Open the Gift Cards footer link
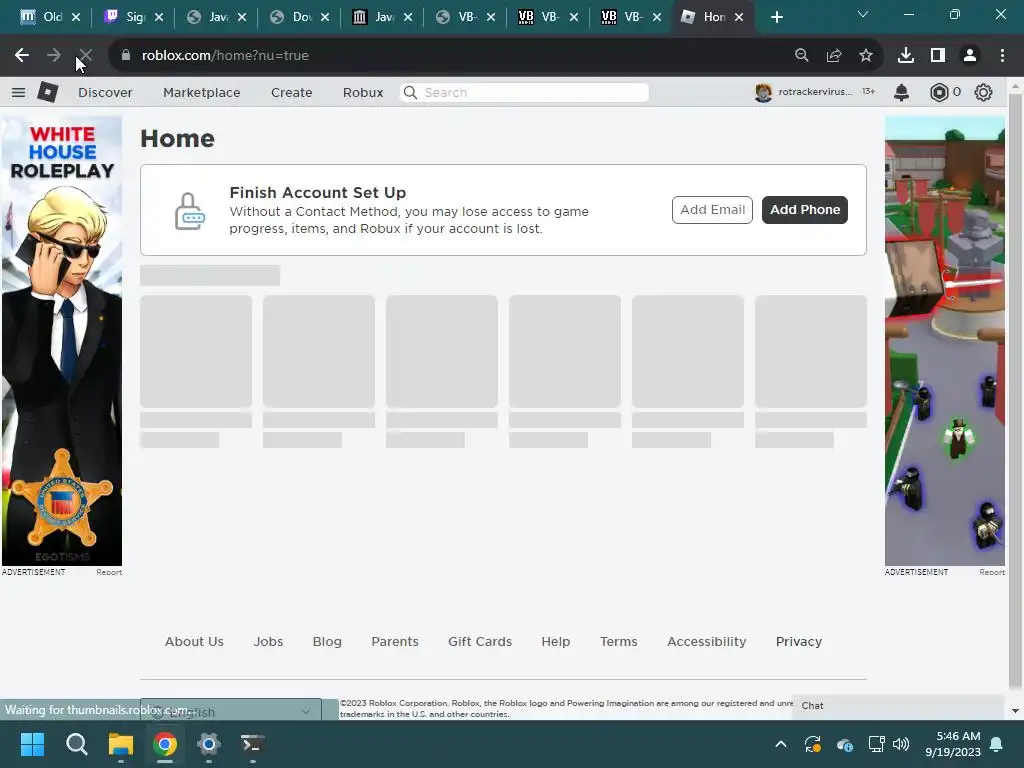 (480, 641)
